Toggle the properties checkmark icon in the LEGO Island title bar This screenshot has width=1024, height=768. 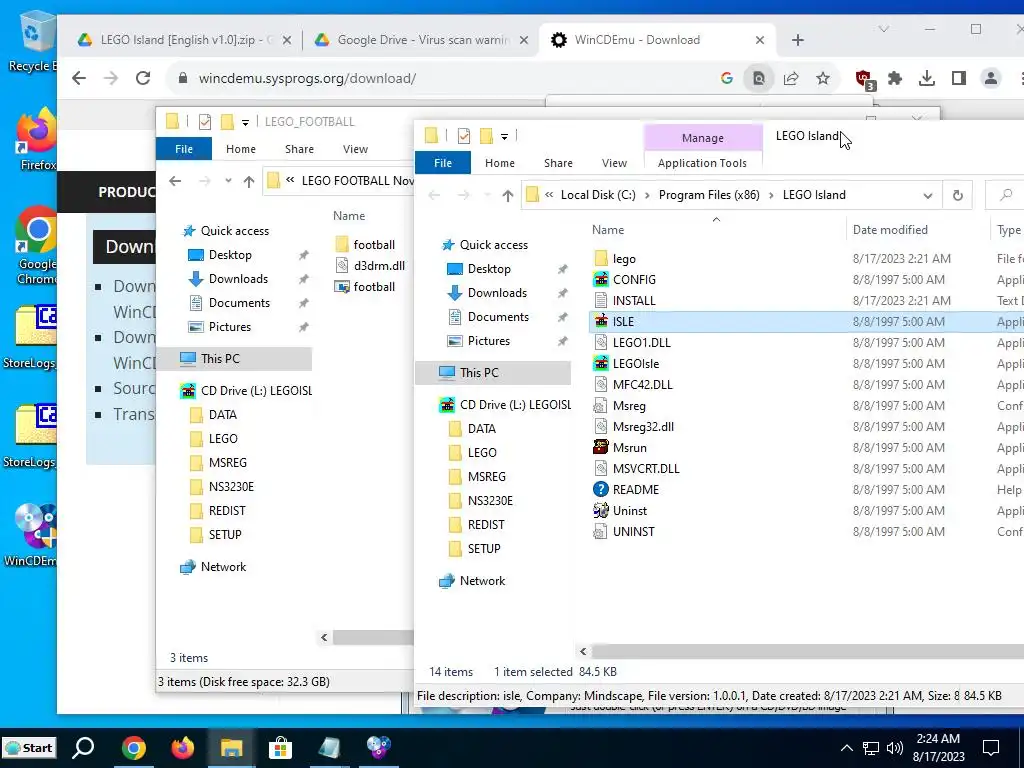(x=464, y=136)
